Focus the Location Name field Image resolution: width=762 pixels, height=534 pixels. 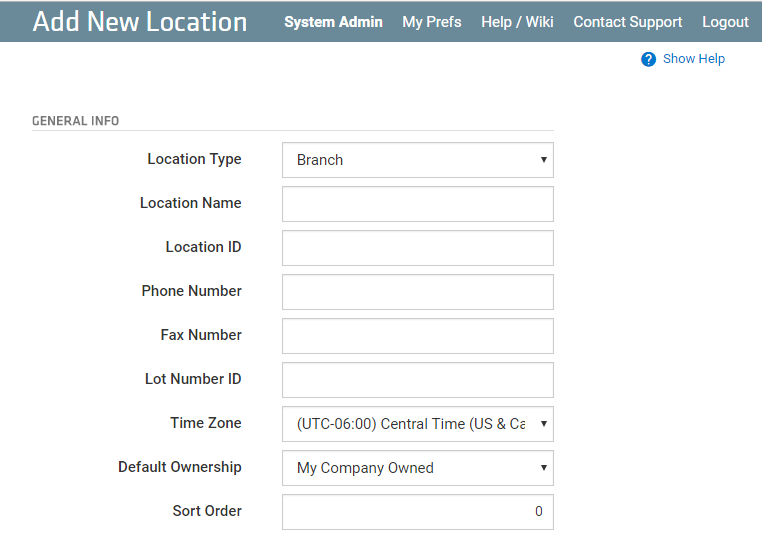417,204
